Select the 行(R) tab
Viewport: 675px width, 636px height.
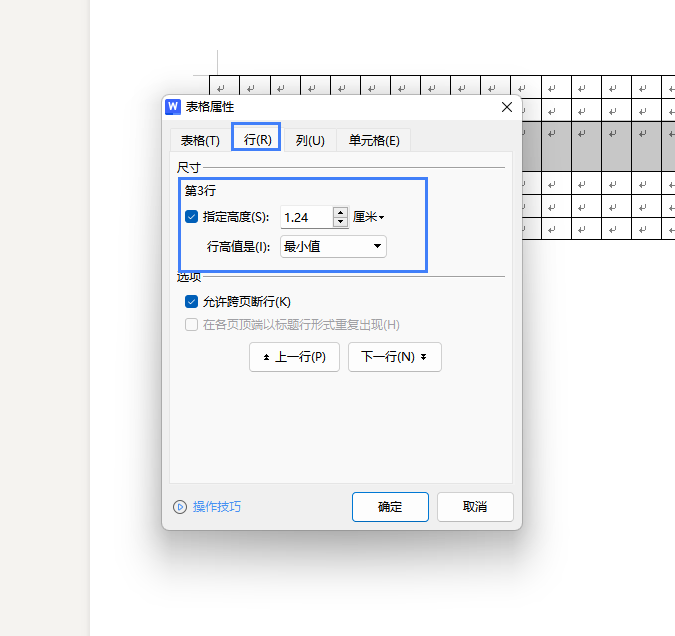tap(257, 140)
